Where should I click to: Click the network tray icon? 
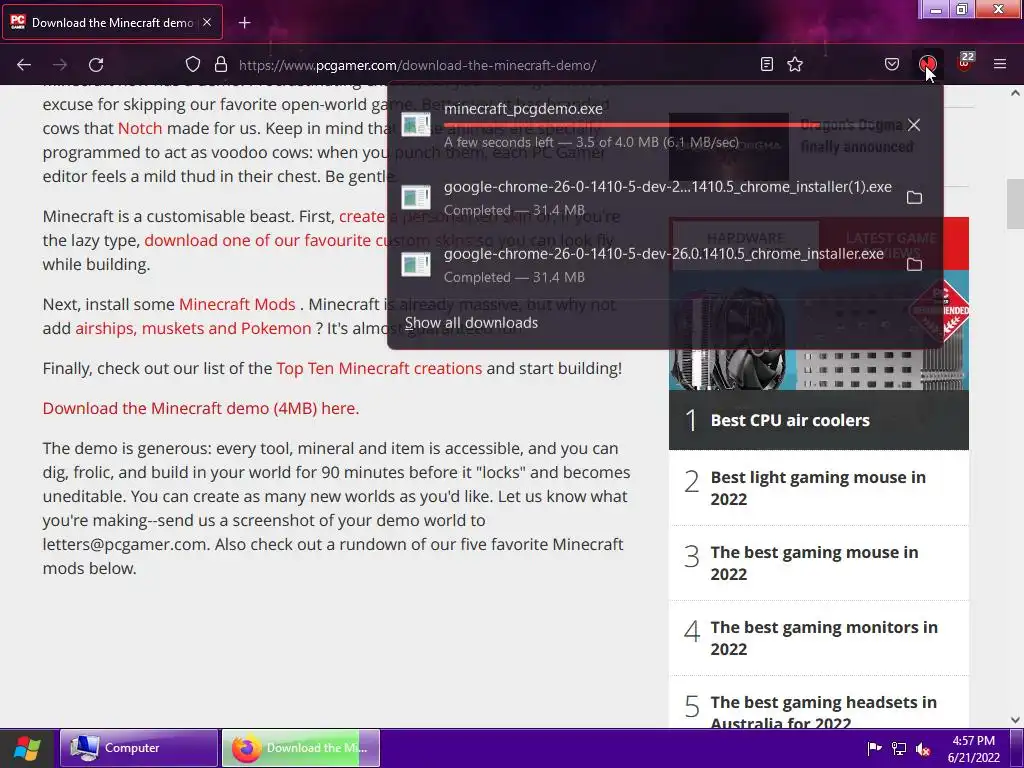click(x=899, y=748)
